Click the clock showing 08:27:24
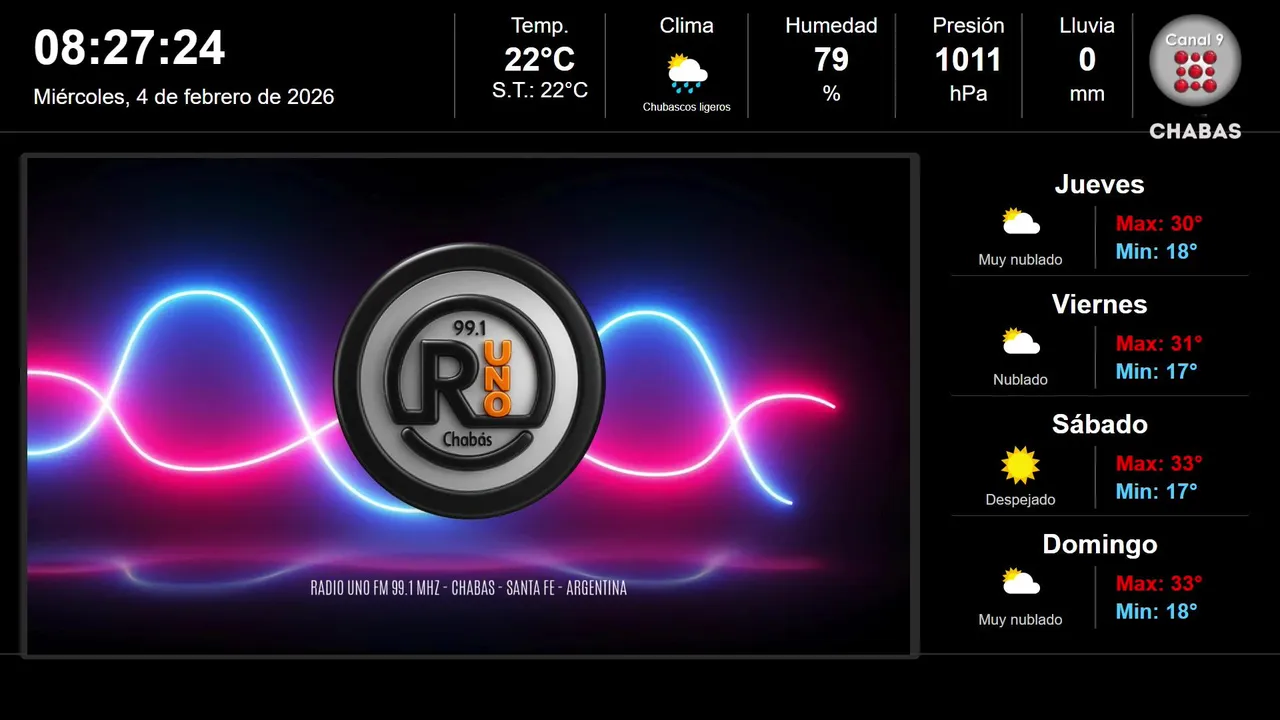Screen dimensions: 1280x720 [130, 48]
